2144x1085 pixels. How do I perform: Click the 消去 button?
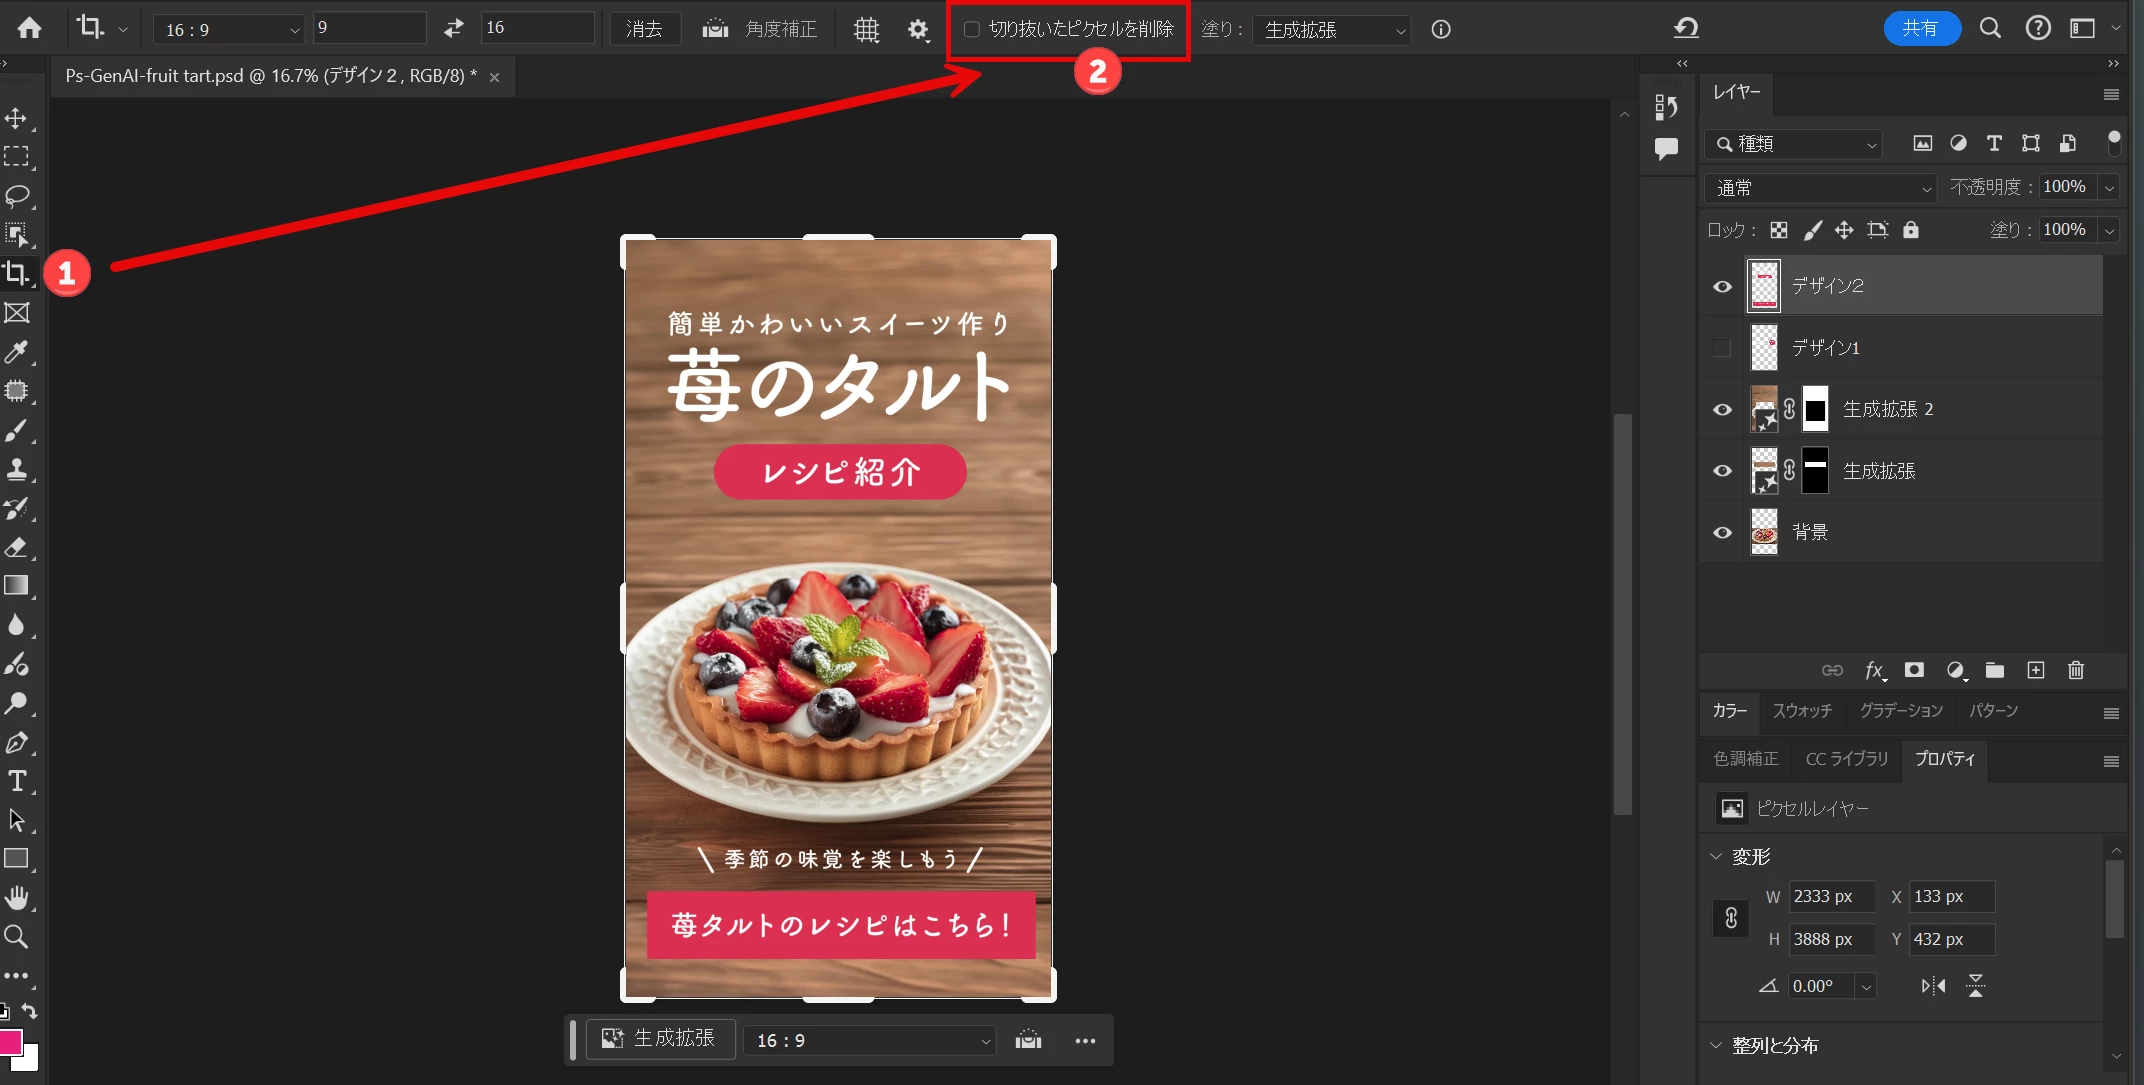(644, 29)
